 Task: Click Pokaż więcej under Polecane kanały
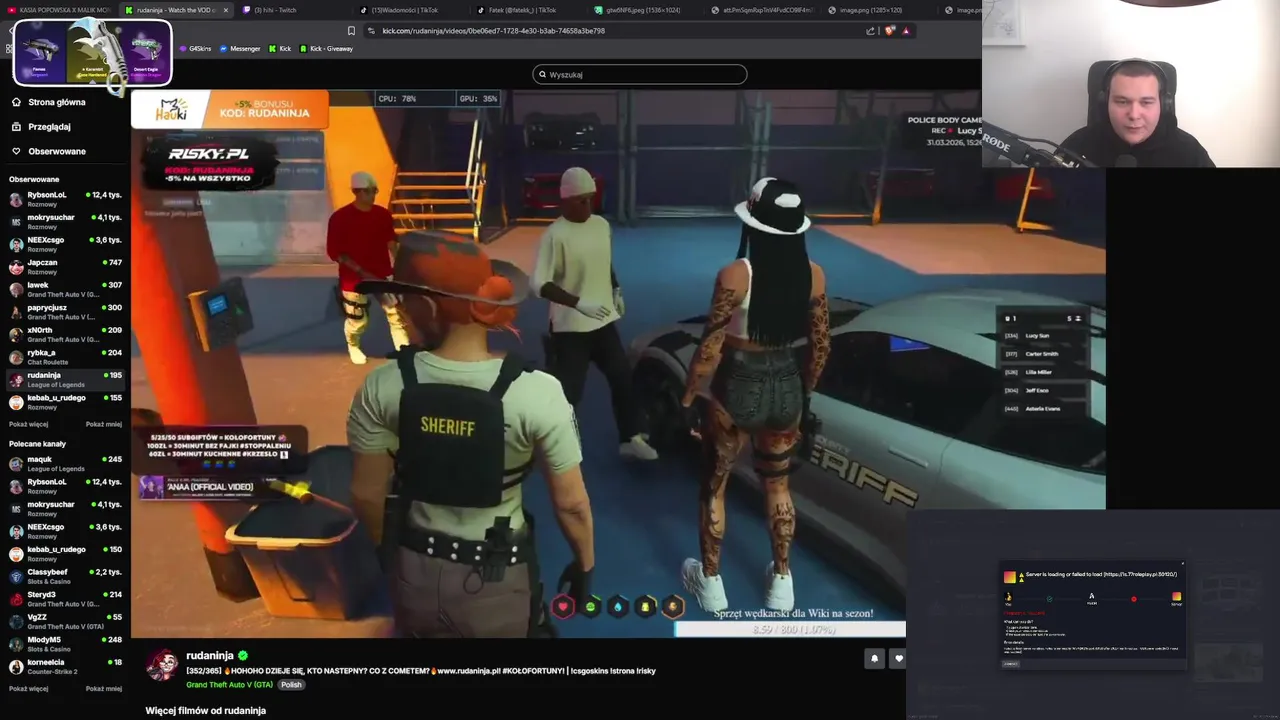pyautogui.click(x=28, y=688)
